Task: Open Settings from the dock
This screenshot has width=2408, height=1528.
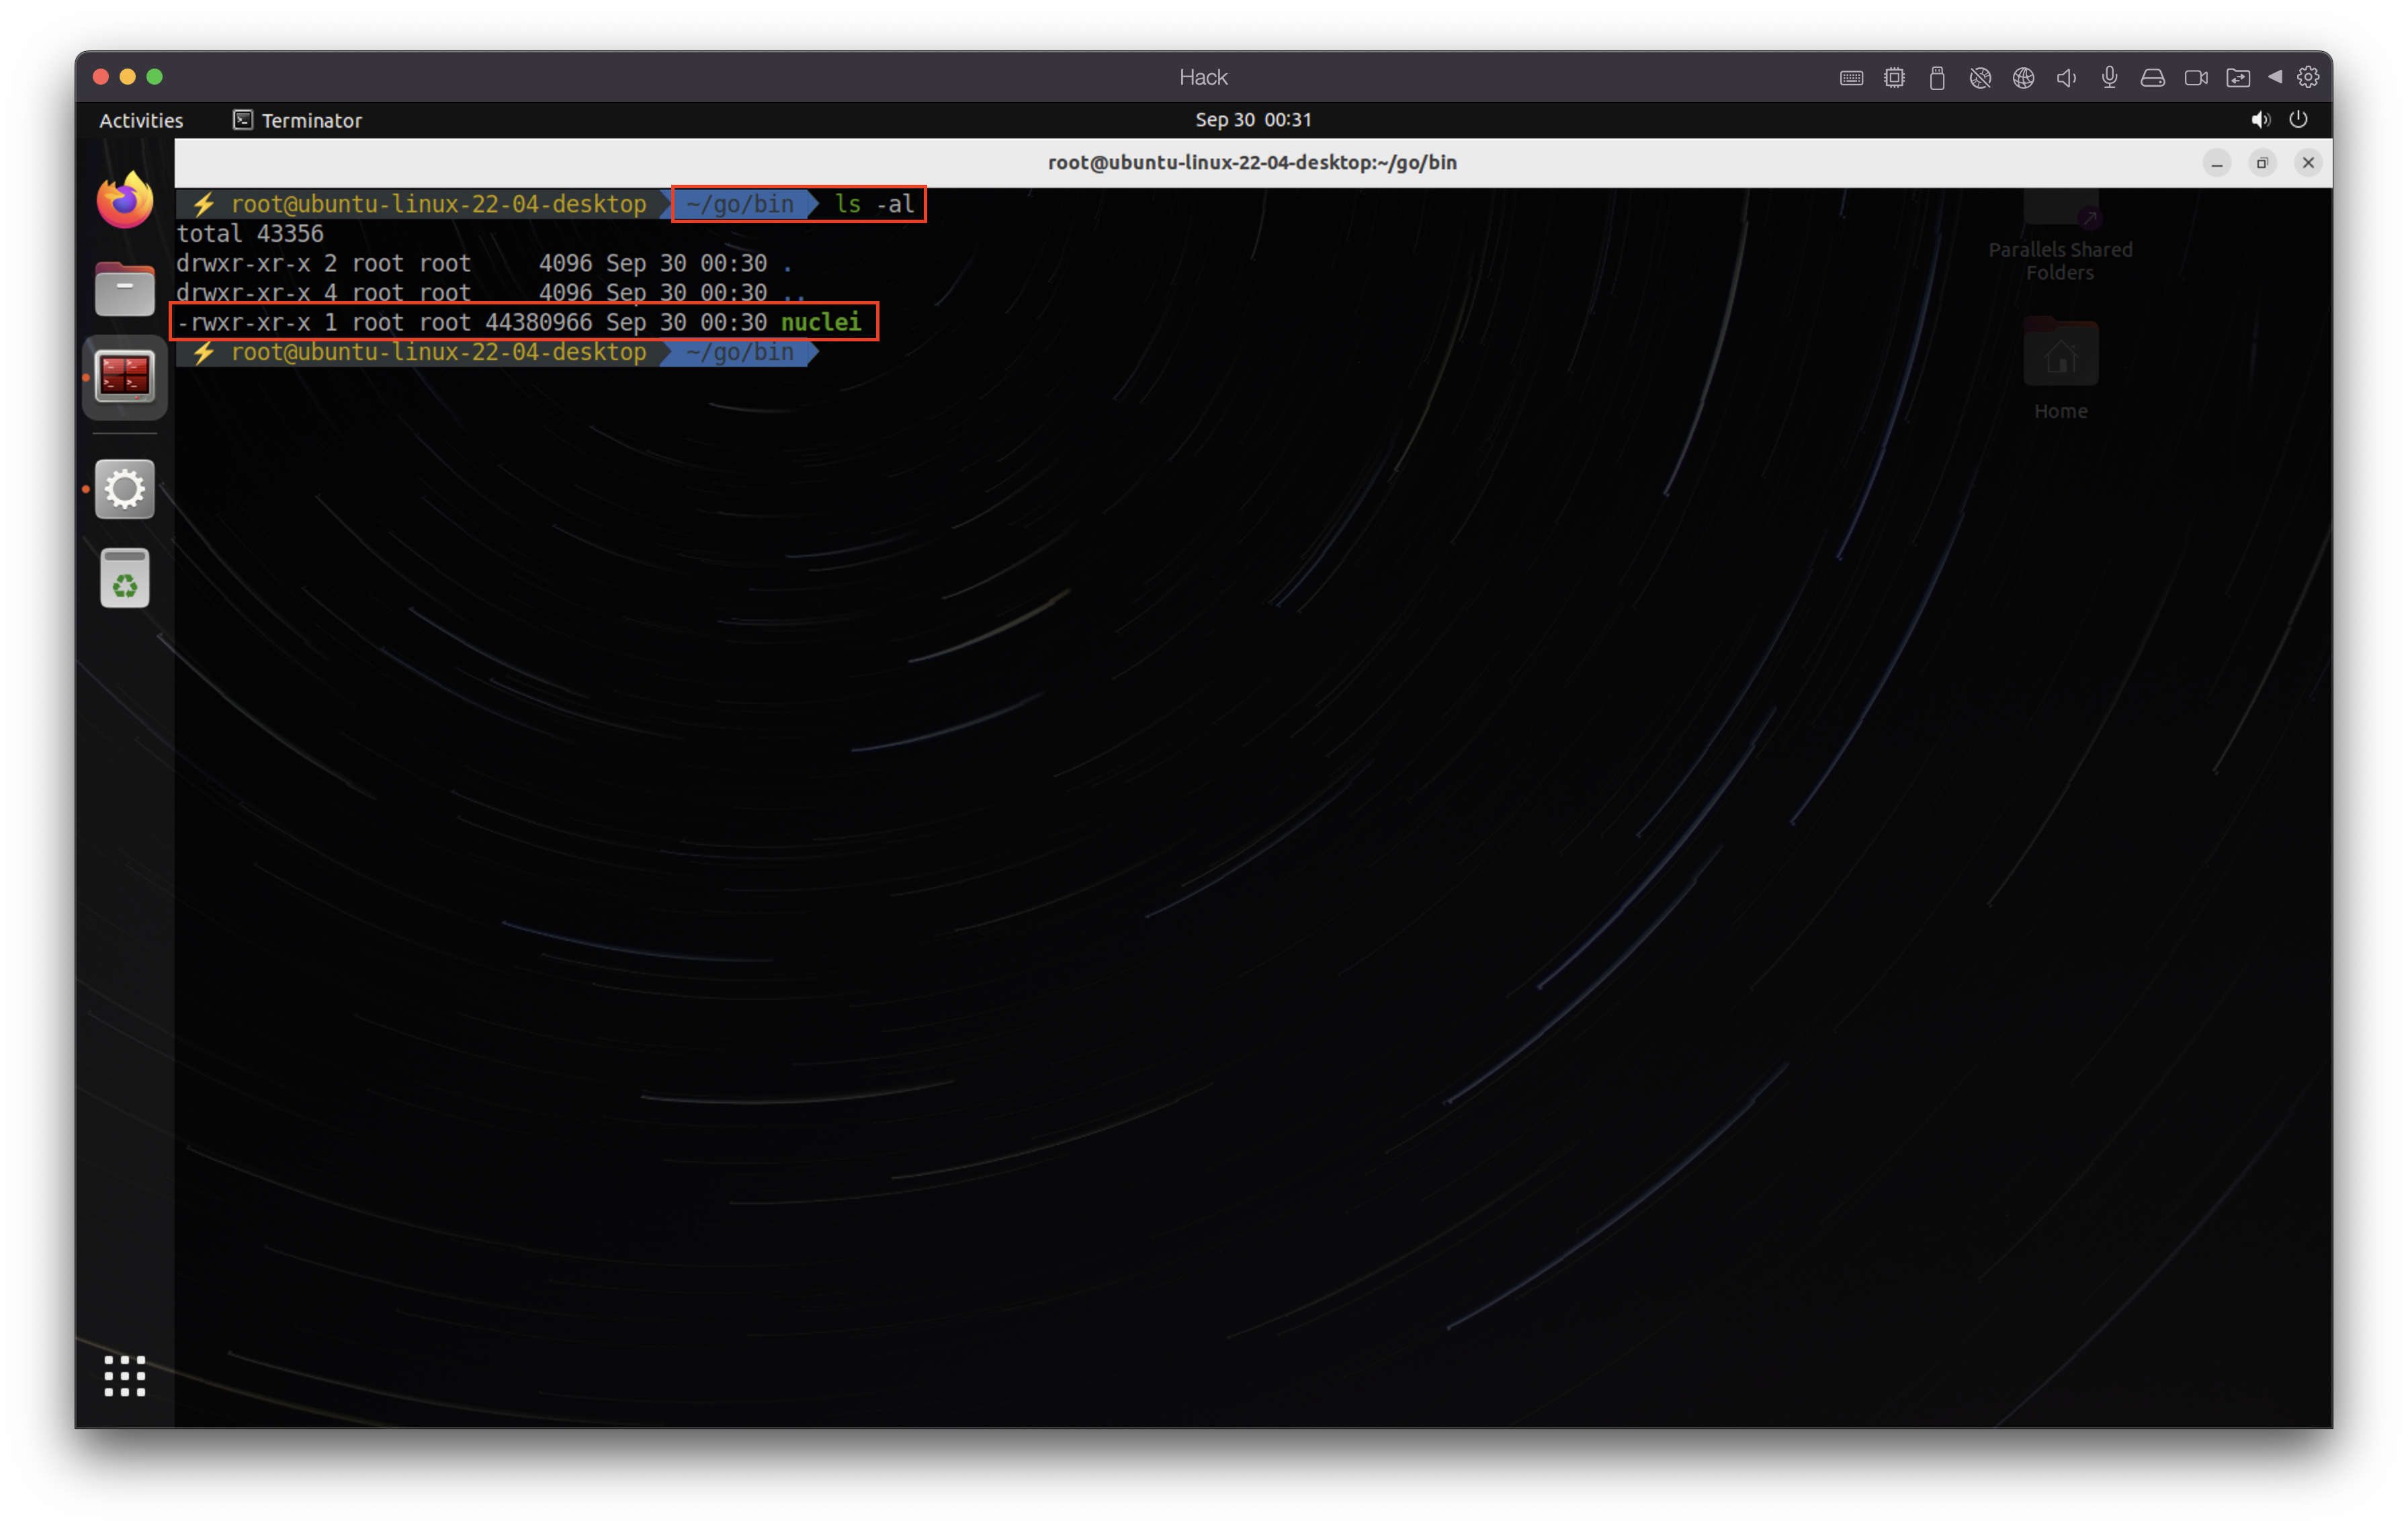Action: [x=125, y=489]
